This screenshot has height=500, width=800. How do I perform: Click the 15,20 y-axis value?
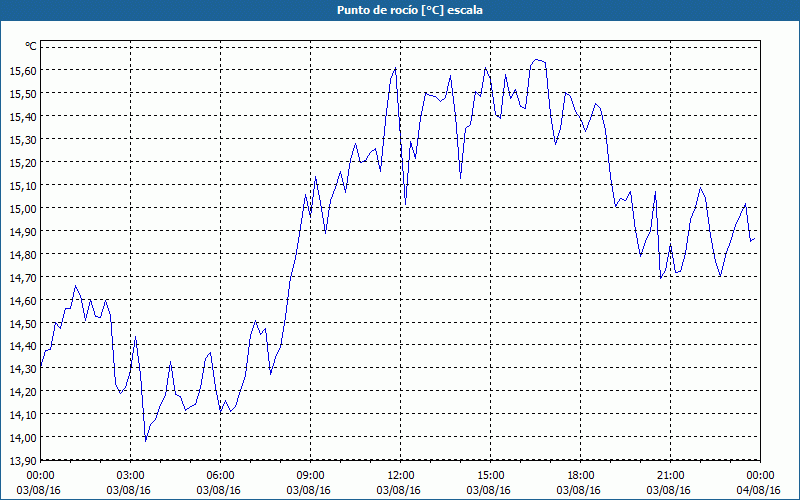tap(23, 162)
